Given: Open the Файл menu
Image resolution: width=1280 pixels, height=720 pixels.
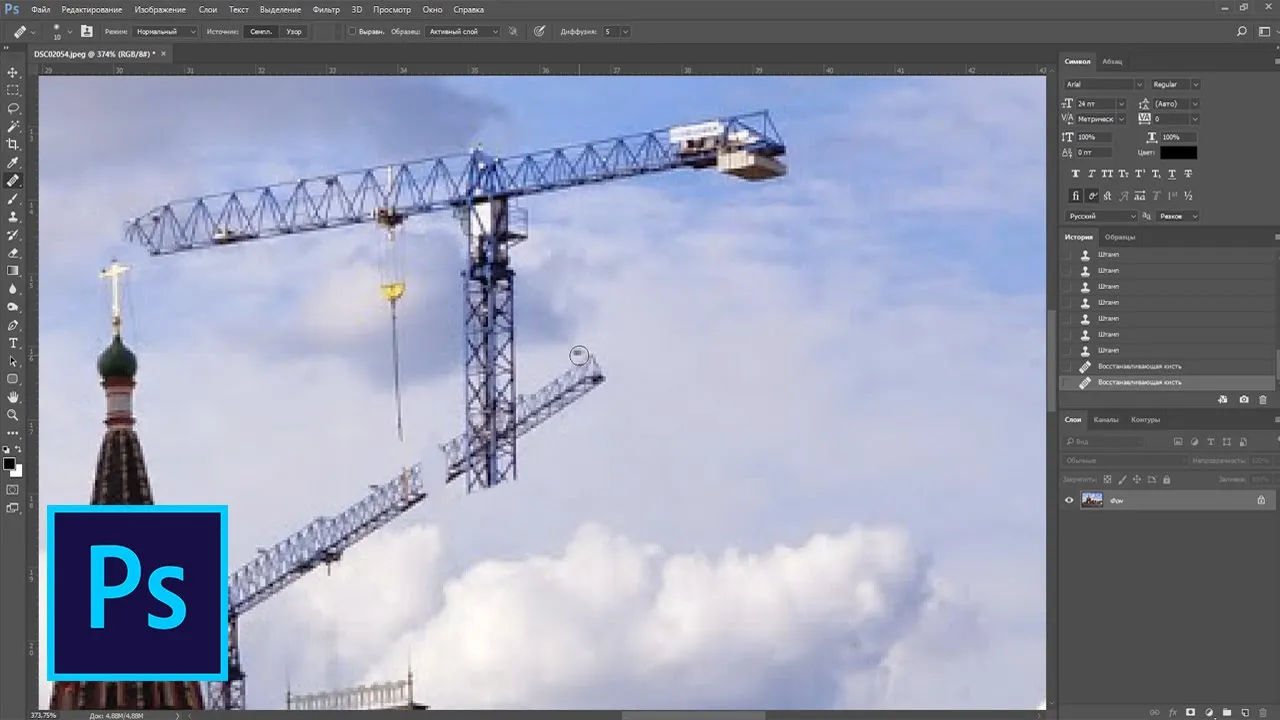Looking at the screenshot, I should 40,9.
